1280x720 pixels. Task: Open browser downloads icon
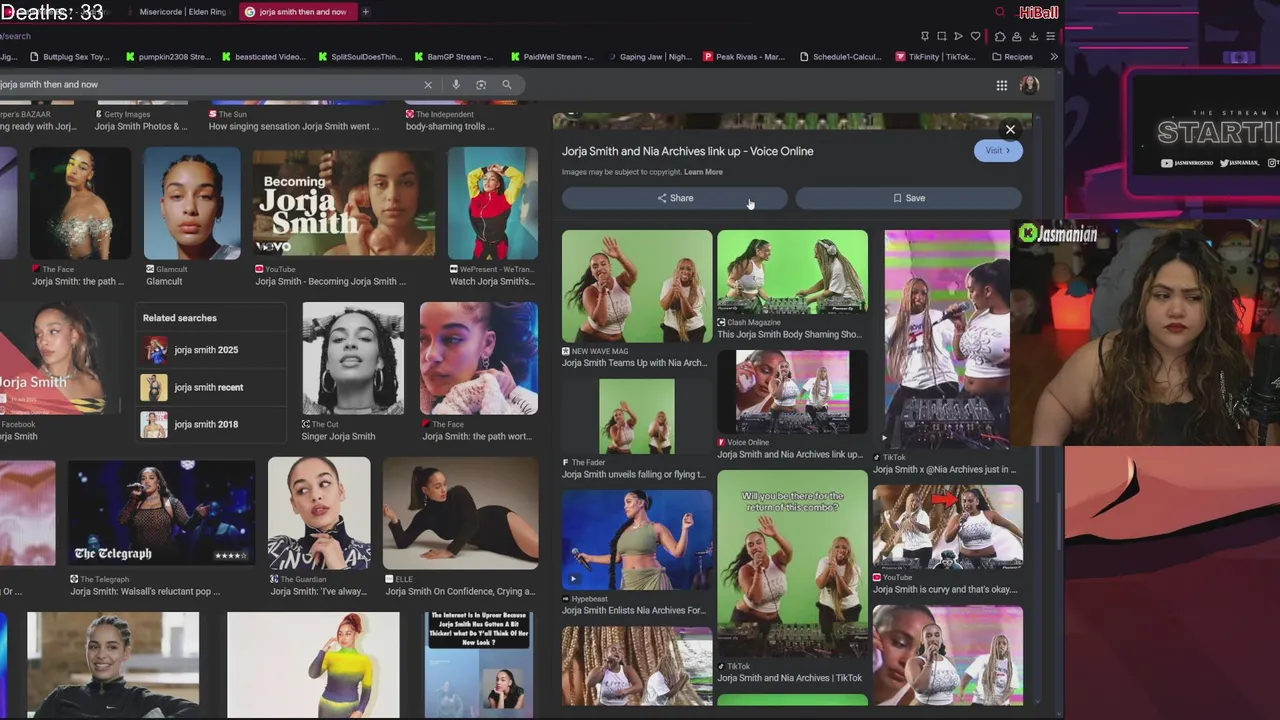tap(1034, 36)
